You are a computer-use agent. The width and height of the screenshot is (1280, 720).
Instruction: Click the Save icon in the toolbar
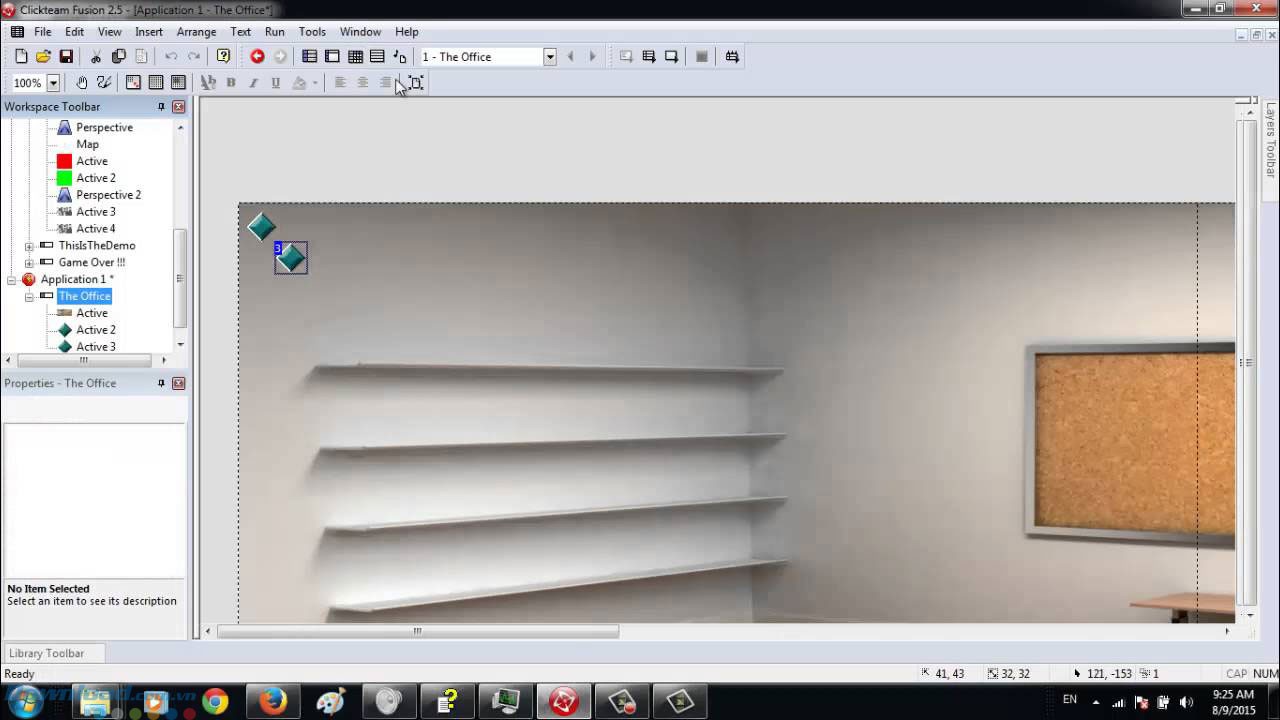click(65, 56)
